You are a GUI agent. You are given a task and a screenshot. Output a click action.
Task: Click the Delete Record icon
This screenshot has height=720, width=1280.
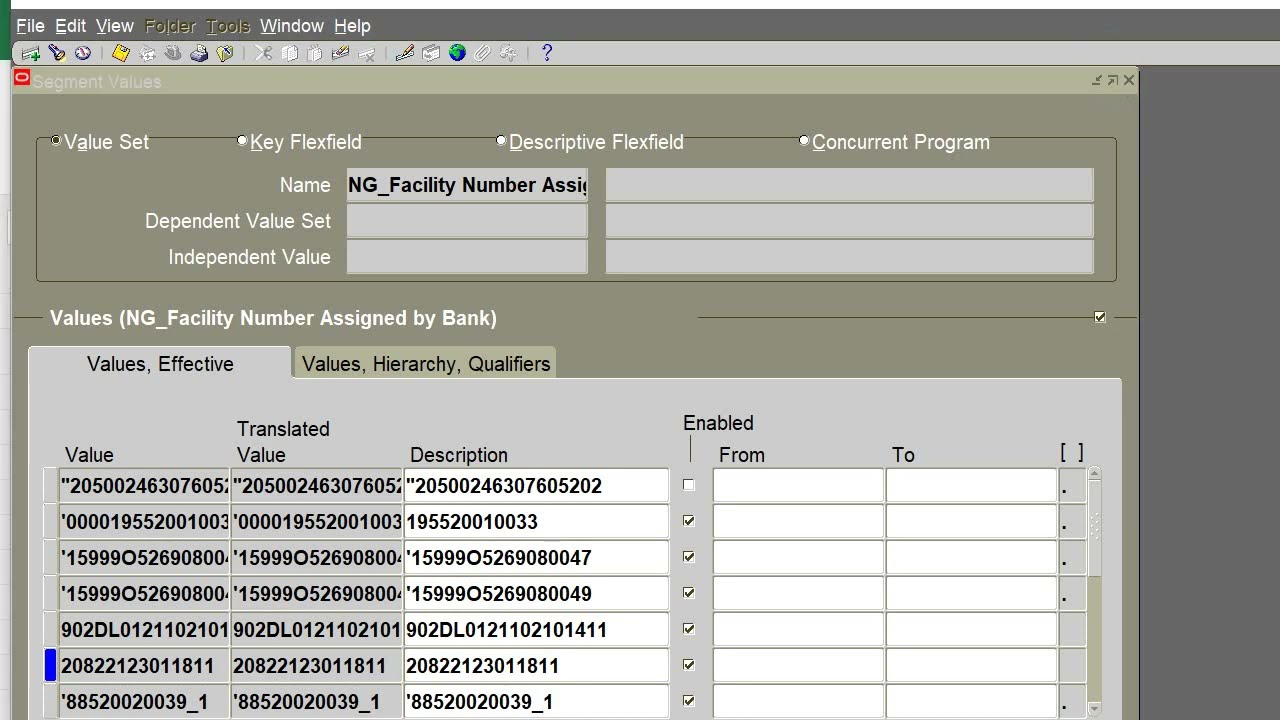pos(367,53)
